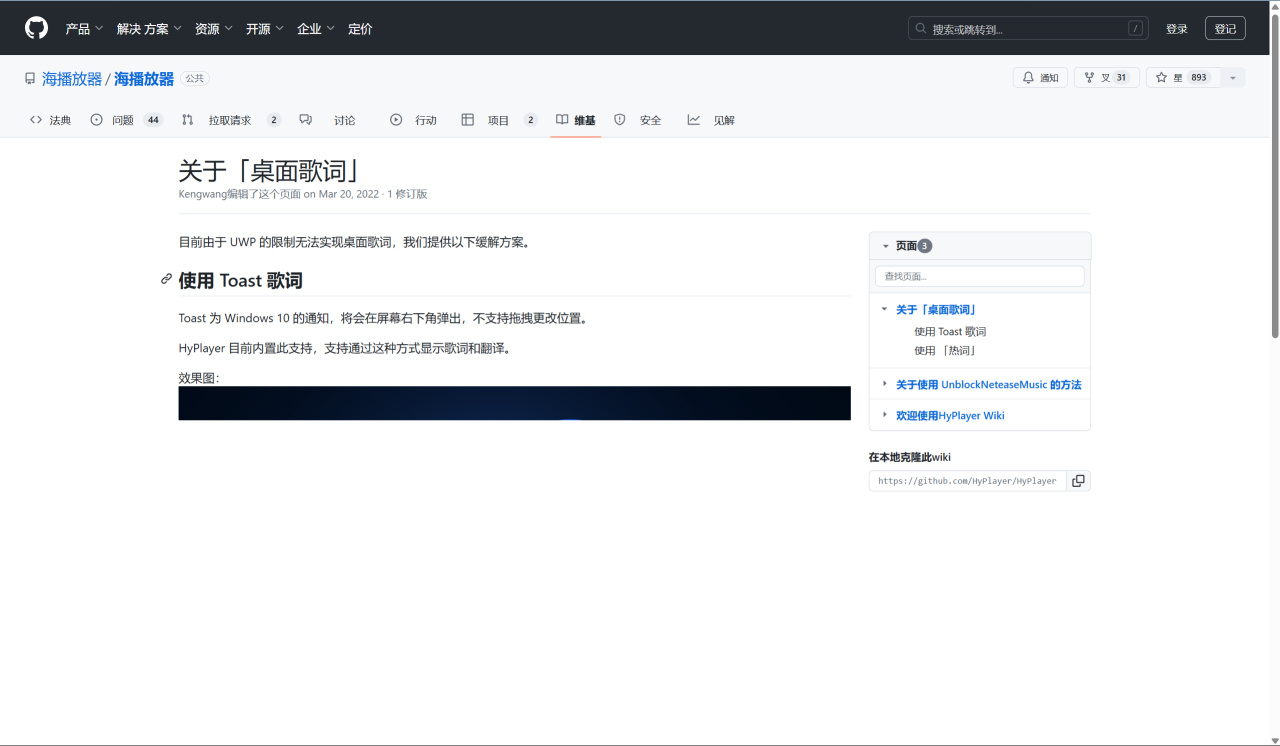Click the Kengwang author name

tap(202, 194)
